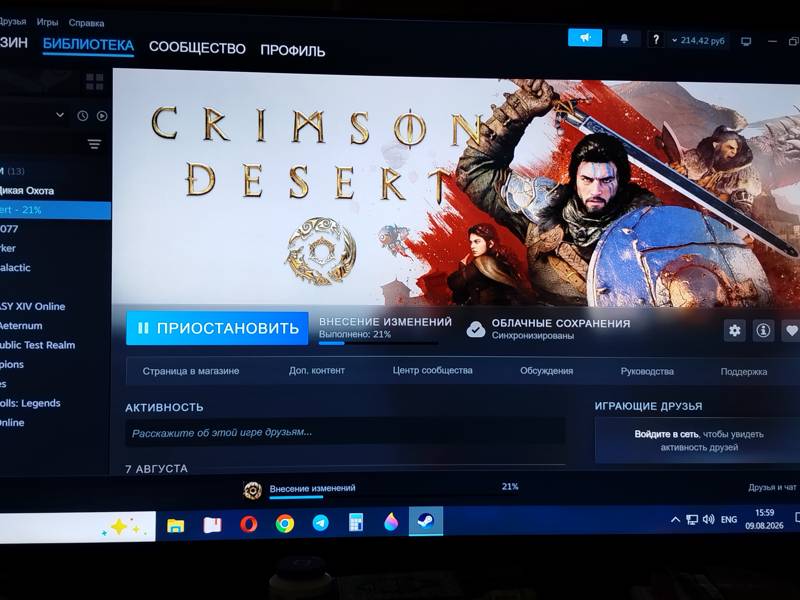This screenshot has width=800, height=600.
Task: Click the Войдите в сеть link
Action: [666, 434]
